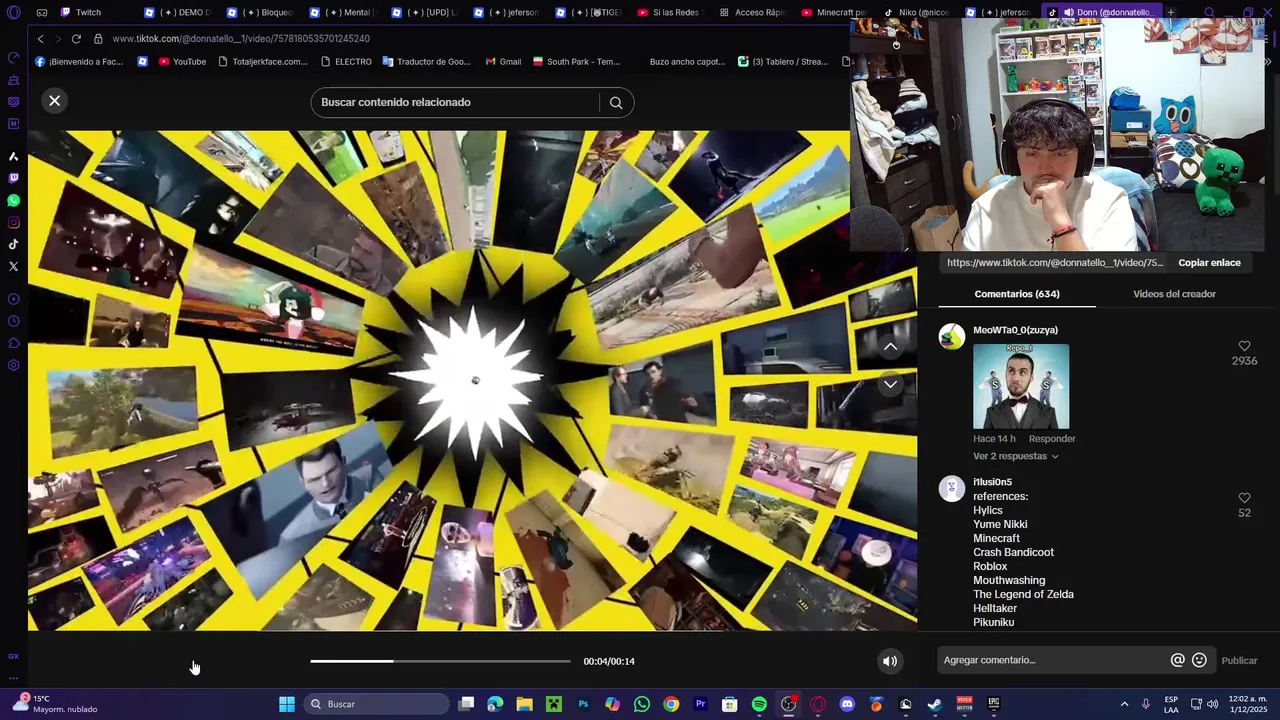Open X (Twitter) from the Opera sidebar
Viewport: 1280px width, 720px height.
(13, 266)
